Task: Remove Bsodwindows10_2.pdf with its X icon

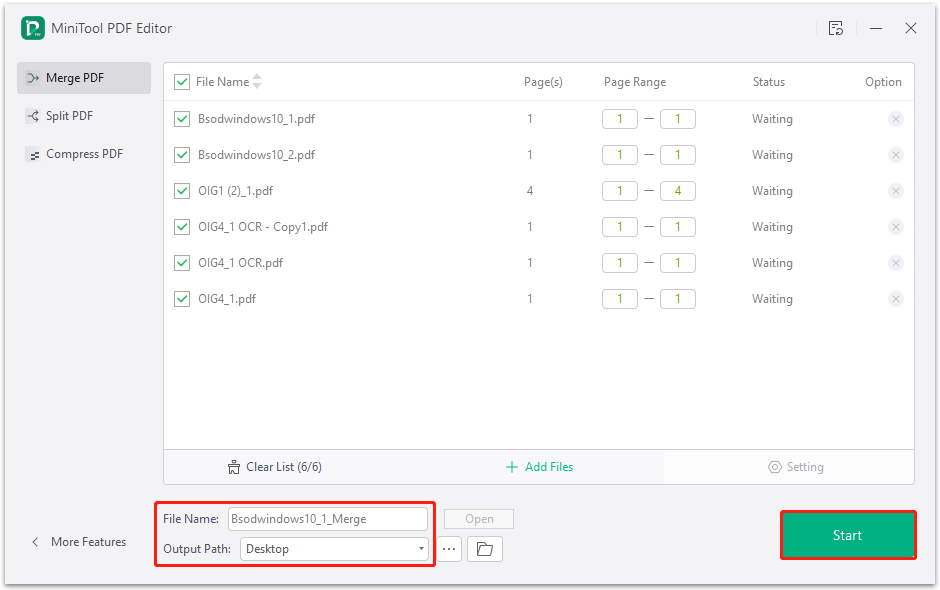Action: coord(896,155)
